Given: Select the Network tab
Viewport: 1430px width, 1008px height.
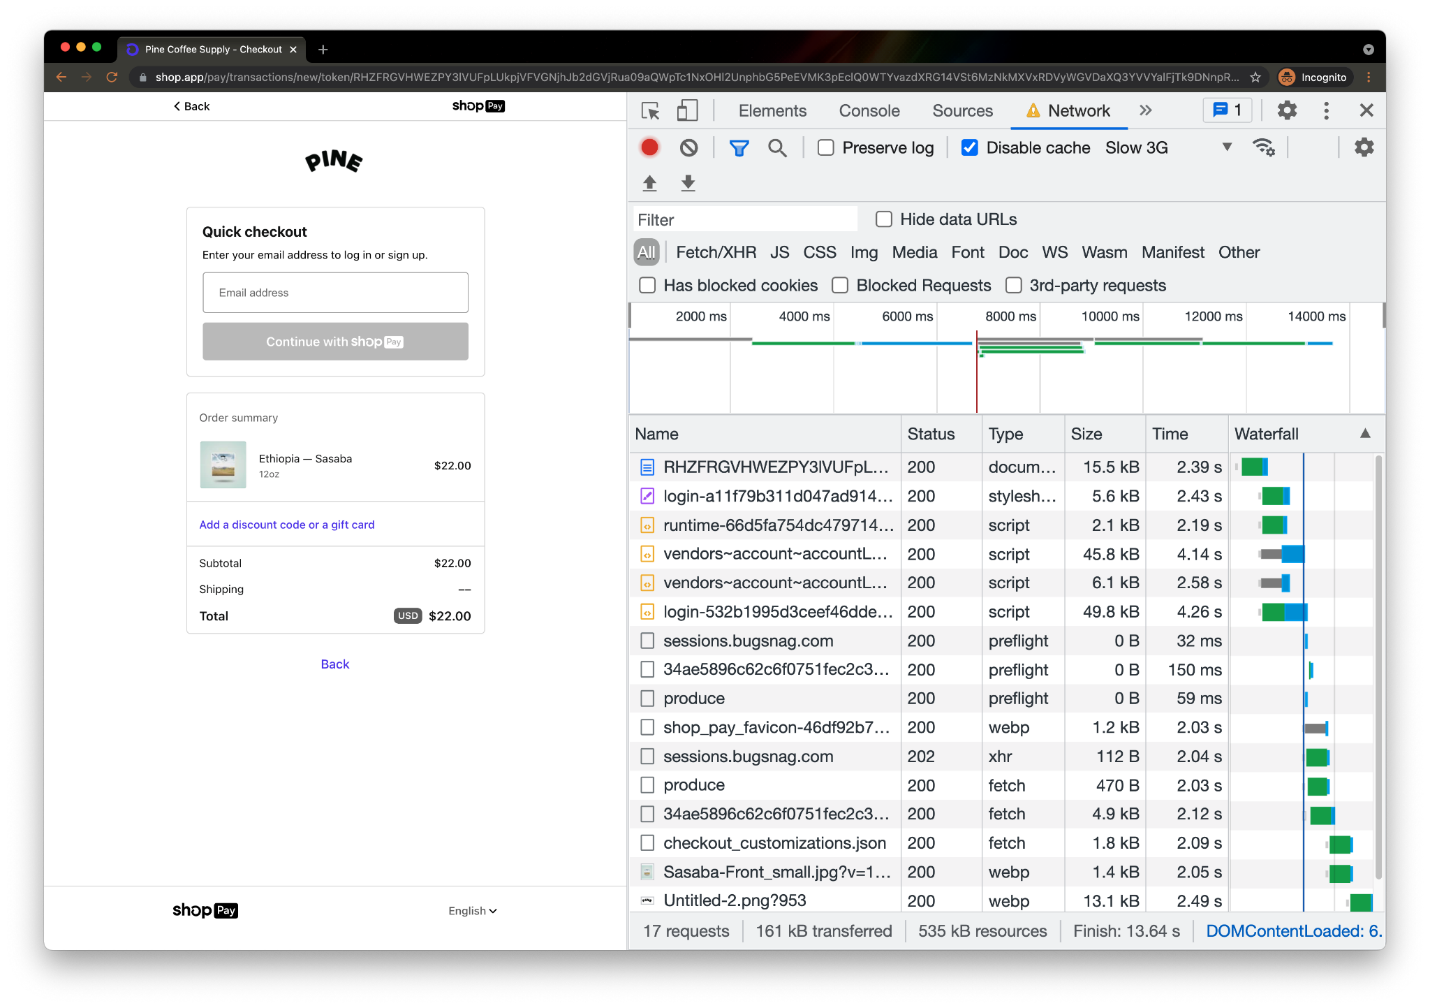Looking at the screenshot, I should click(x=1068, y=111).
